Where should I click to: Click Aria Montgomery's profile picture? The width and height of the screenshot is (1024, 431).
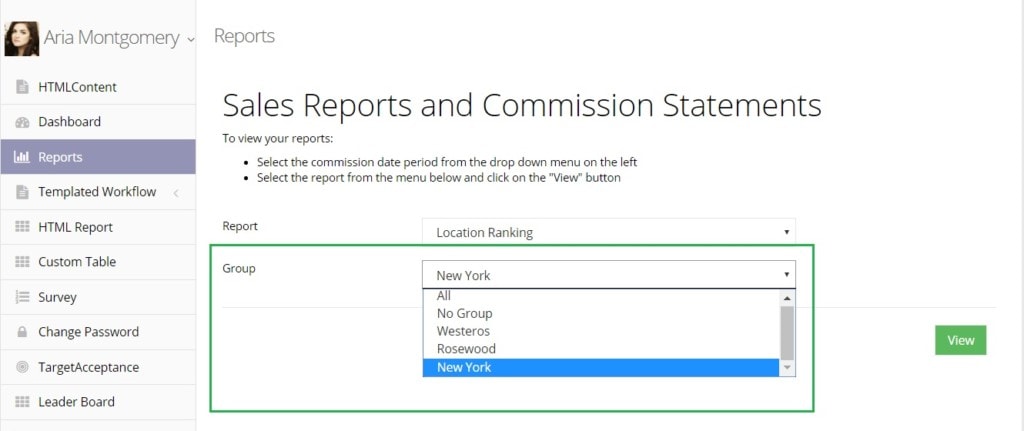(22, 39)
